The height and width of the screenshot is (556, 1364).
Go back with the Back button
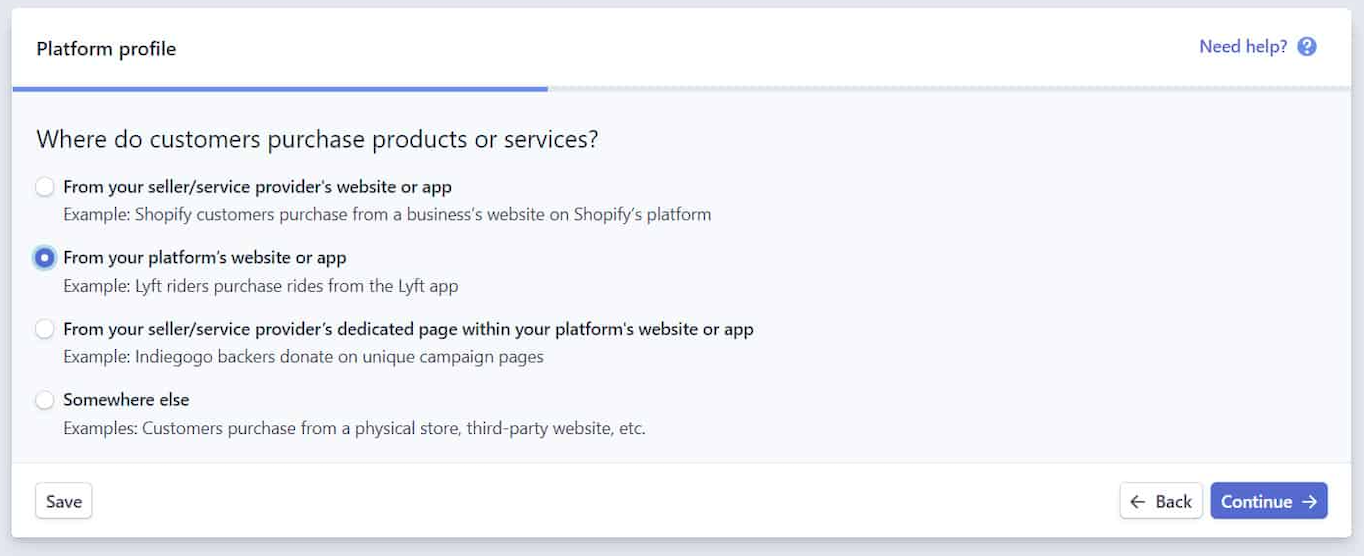(x=1161, y=501)
